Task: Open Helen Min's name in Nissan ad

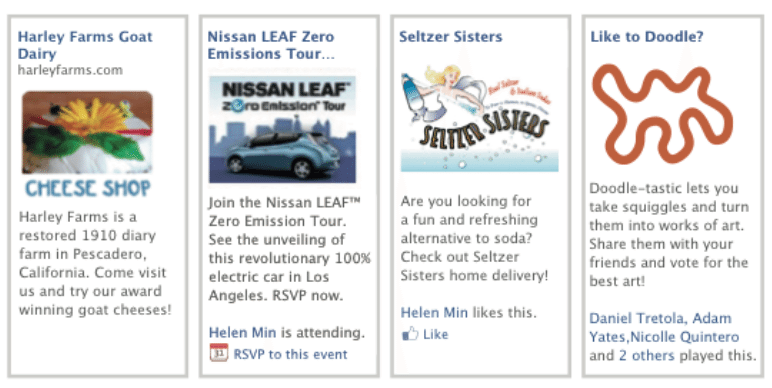Action: pyautogui.click(x=242, y=333)
